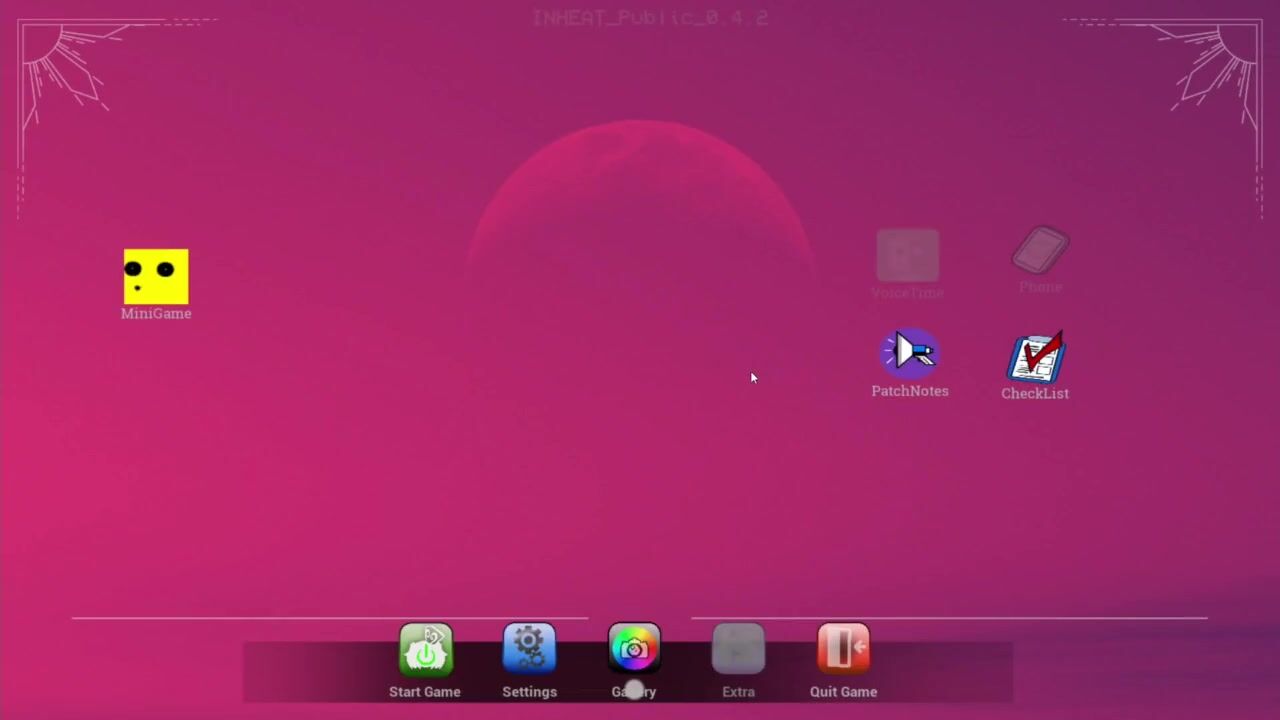Click the faded VoiceTime icon
This screenshot has width=1280, height=720.
[908, 256]
